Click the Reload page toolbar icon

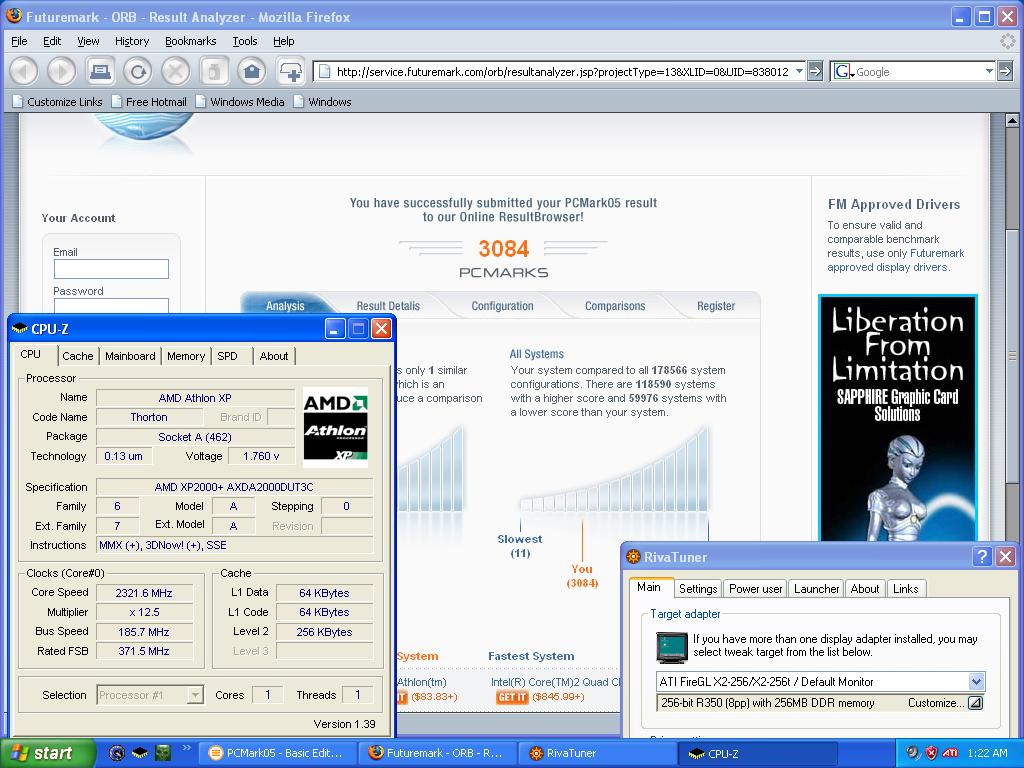(x=138, y=71)
